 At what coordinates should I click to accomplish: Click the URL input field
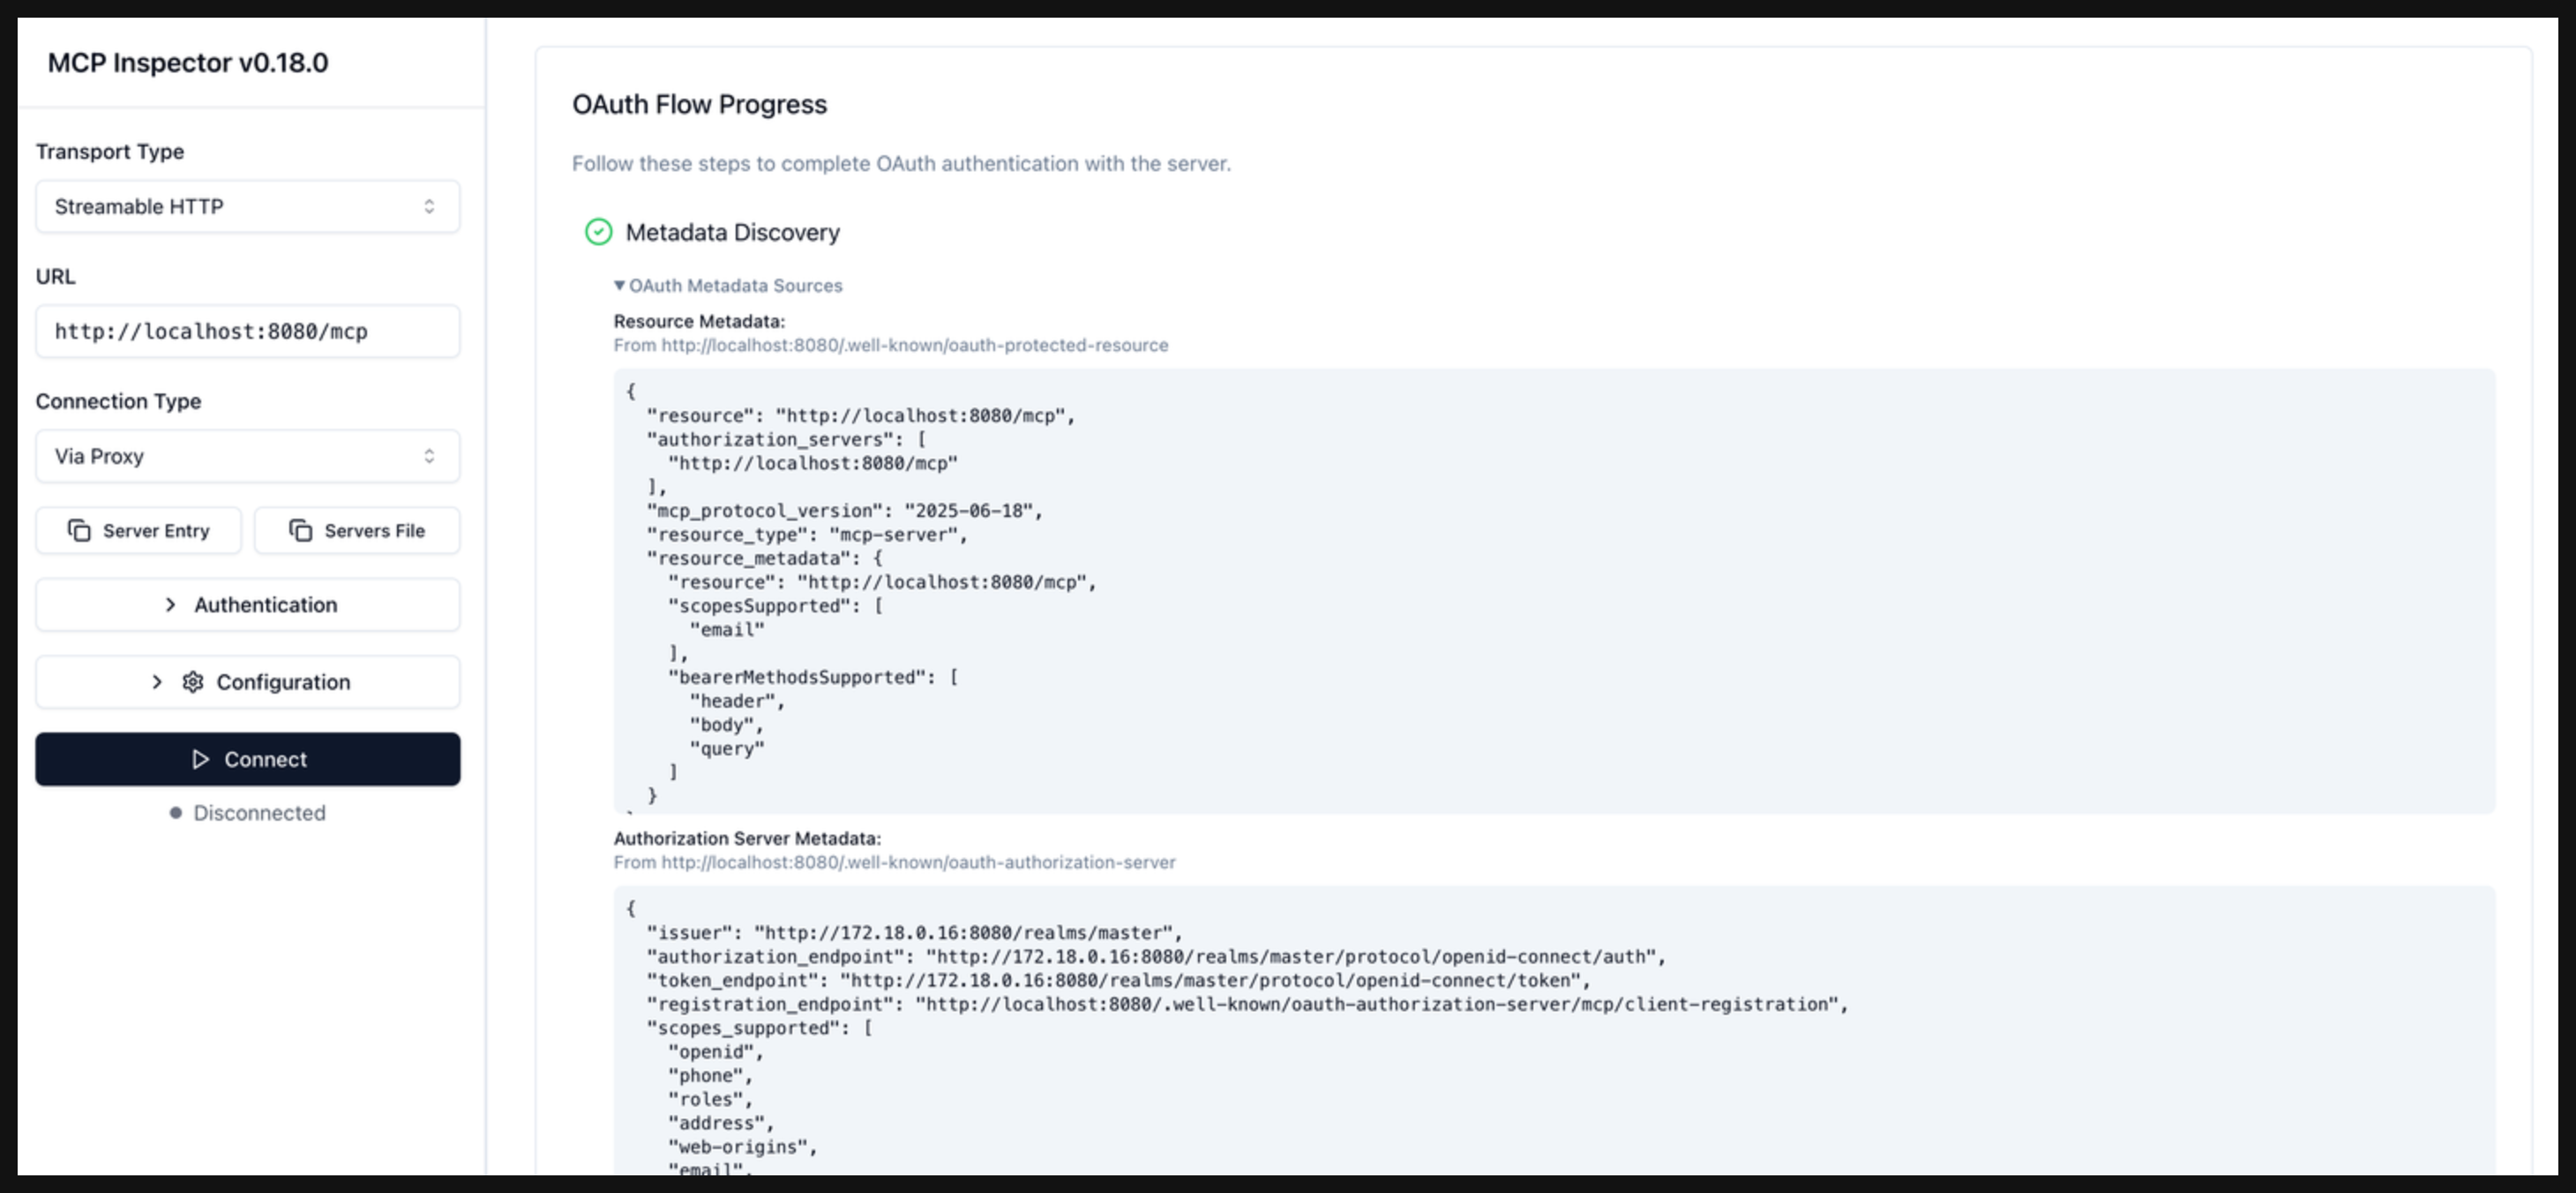(x=247, y=331)
